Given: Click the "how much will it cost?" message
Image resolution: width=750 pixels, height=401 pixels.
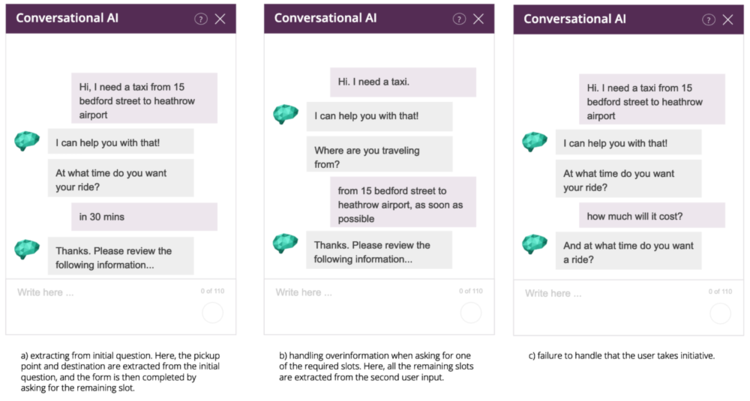Looking at the screenshot, I should pos(651,216).
